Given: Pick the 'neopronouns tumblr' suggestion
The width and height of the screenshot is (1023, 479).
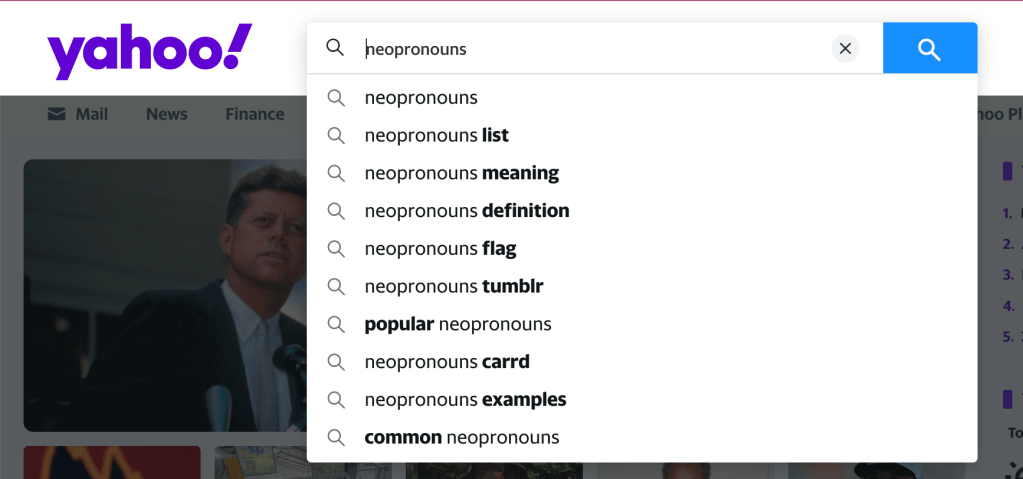Looking at the screenshot, I should point(453,287).
